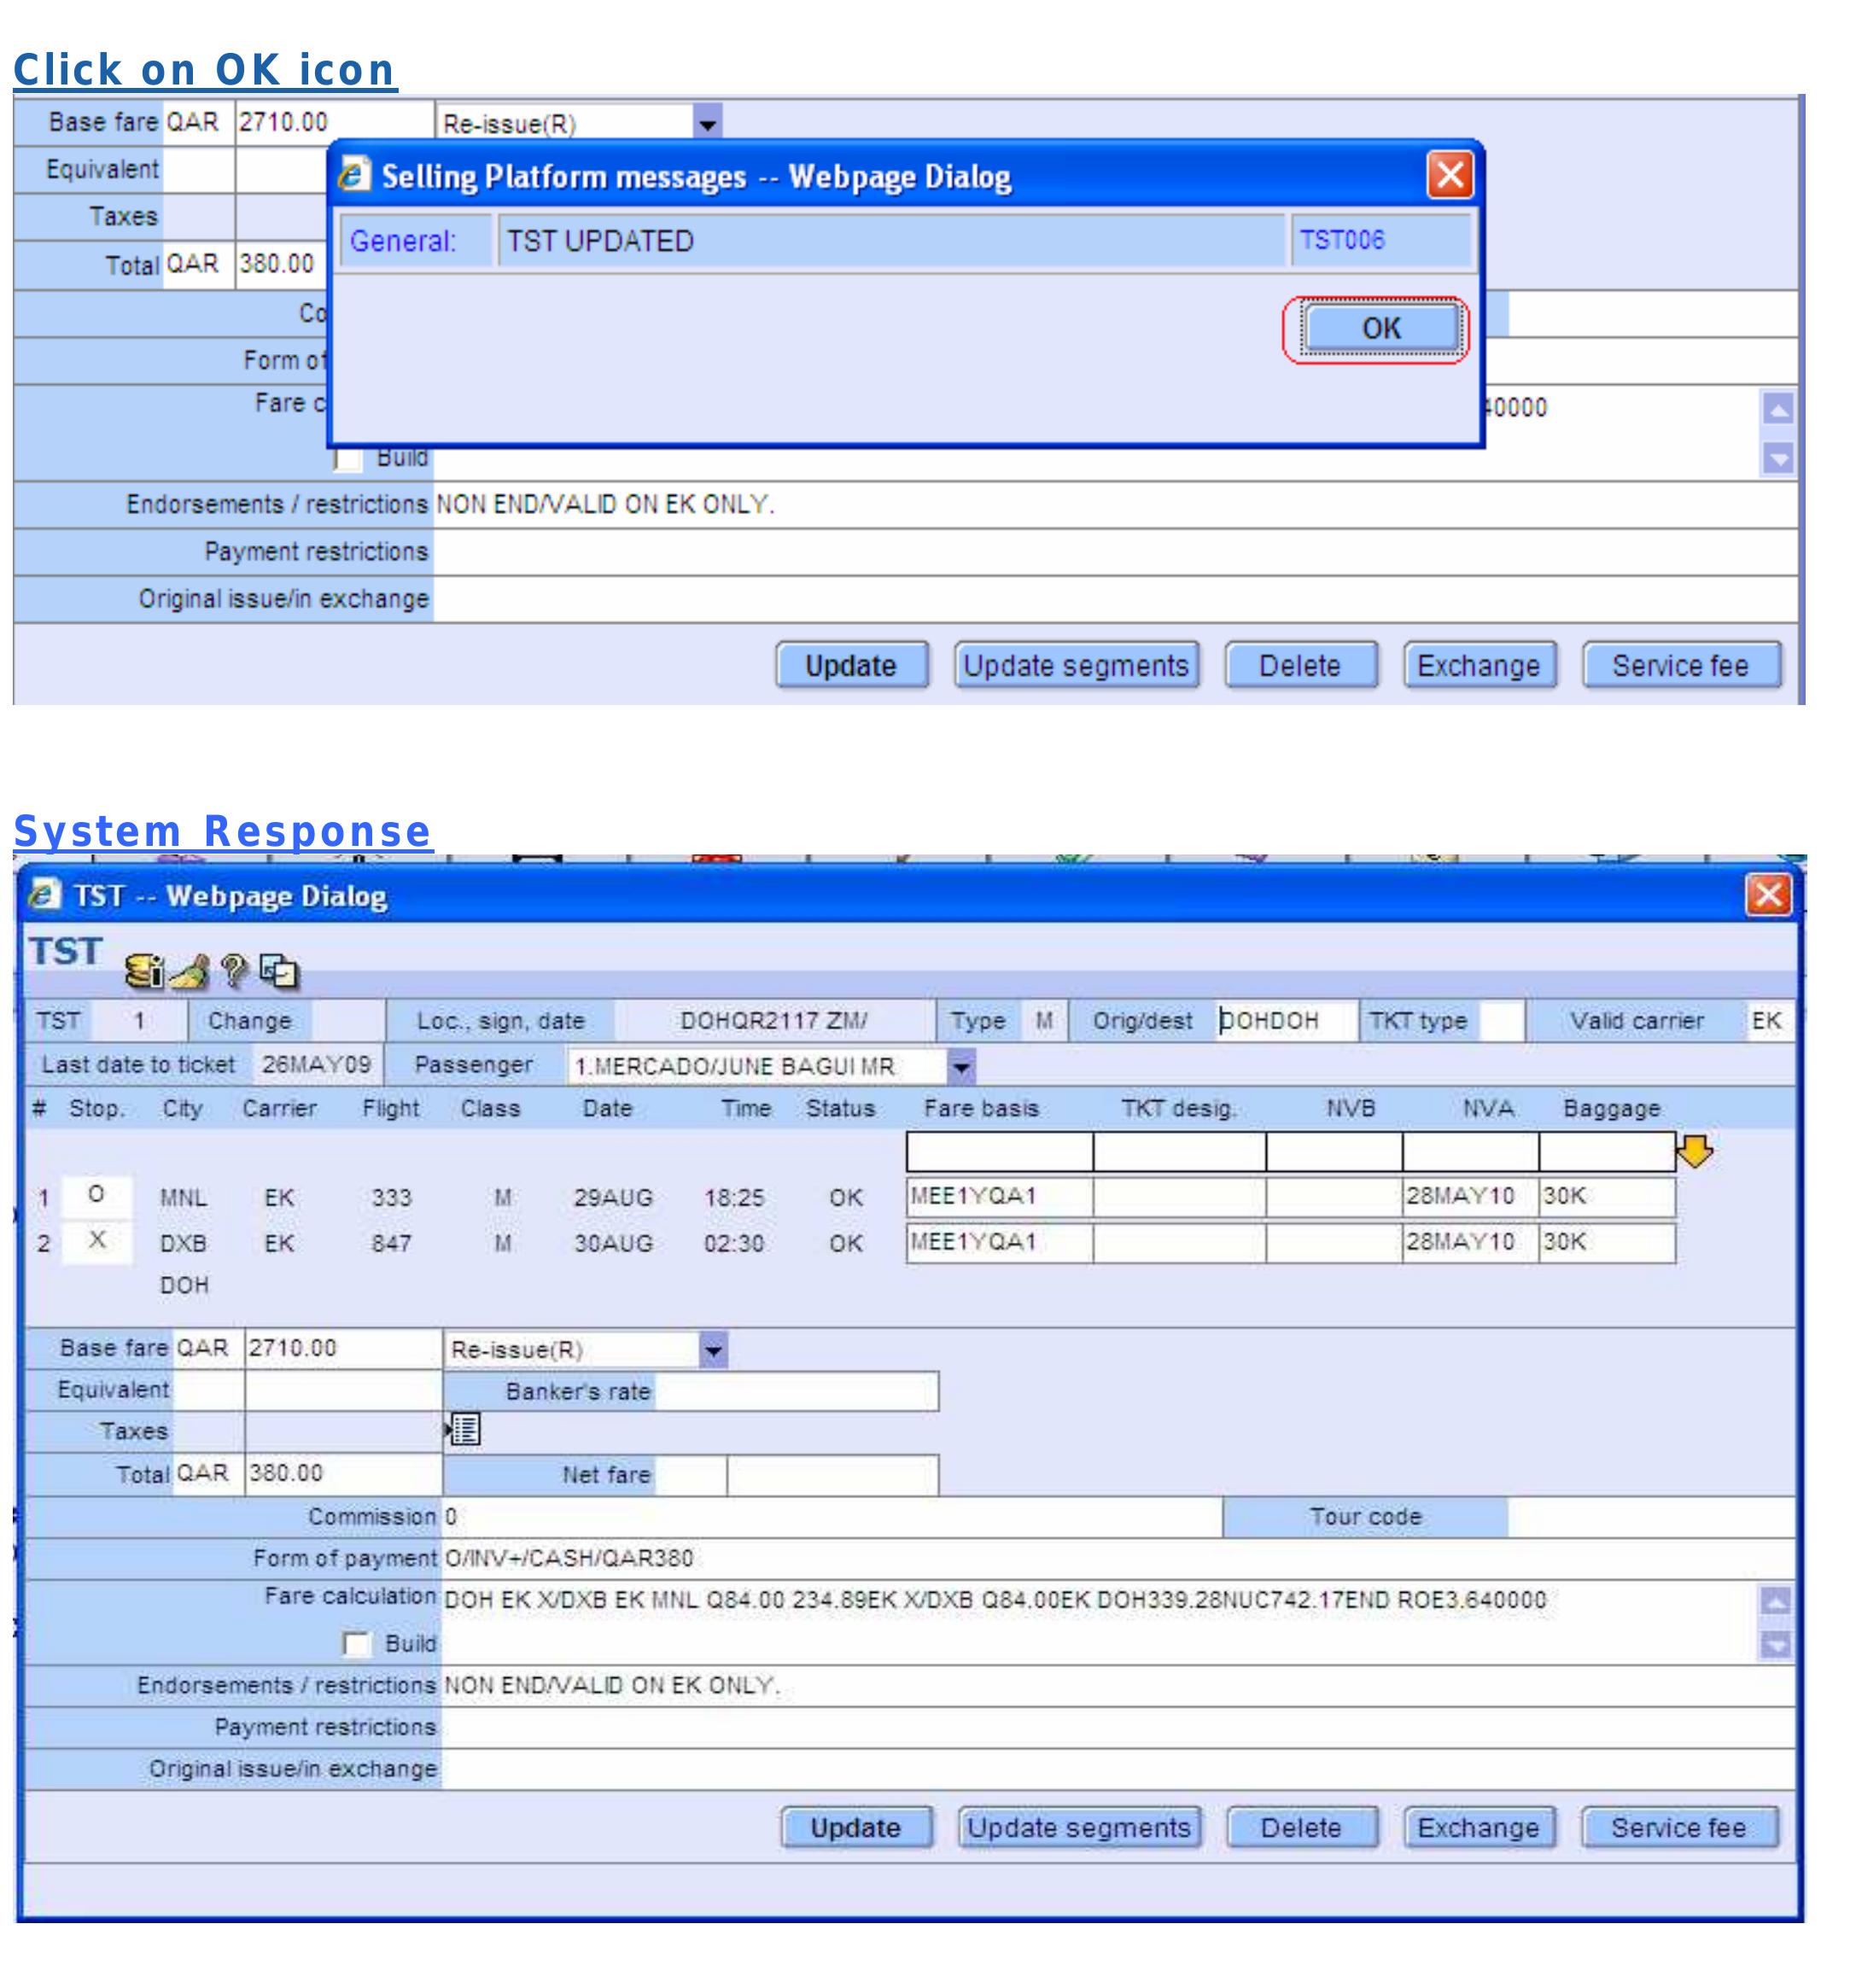1856x1988 pixels.
Task: Click OK in the Selling Platform messages dialog
Action: pyautogui.click(x=1381, y=327)
